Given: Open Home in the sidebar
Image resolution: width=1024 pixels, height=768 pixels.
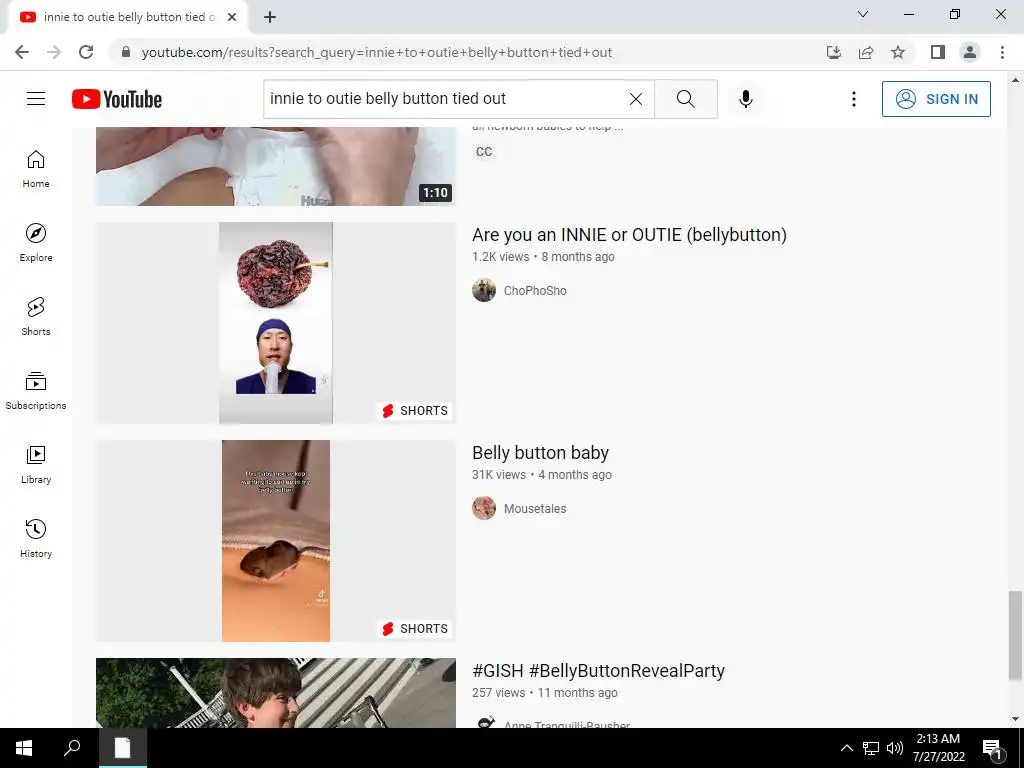Looking at the screenshot, I should tap(36, 169).
